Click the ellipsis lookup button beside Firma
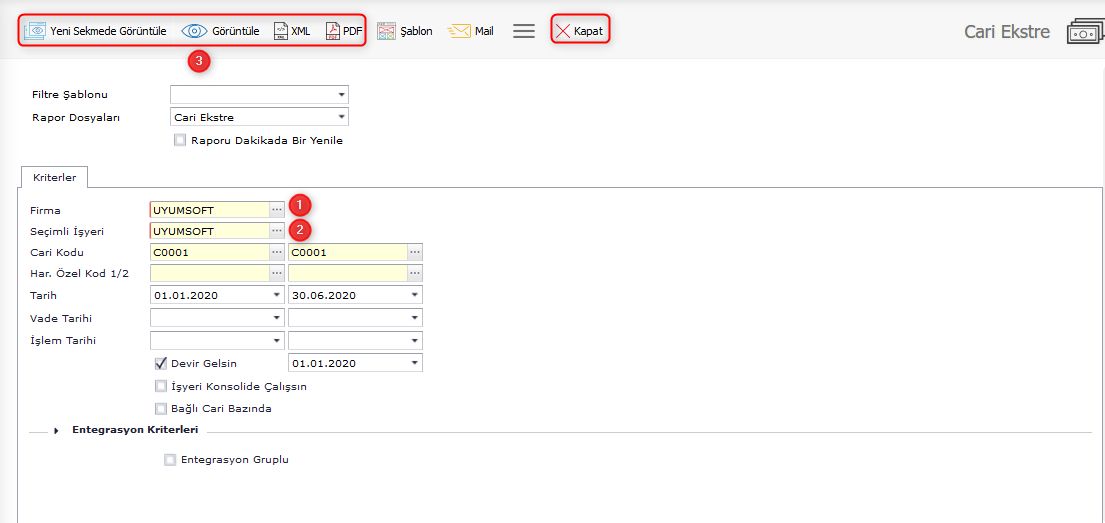The image size is (1105, 523). [x=277, y=210]
